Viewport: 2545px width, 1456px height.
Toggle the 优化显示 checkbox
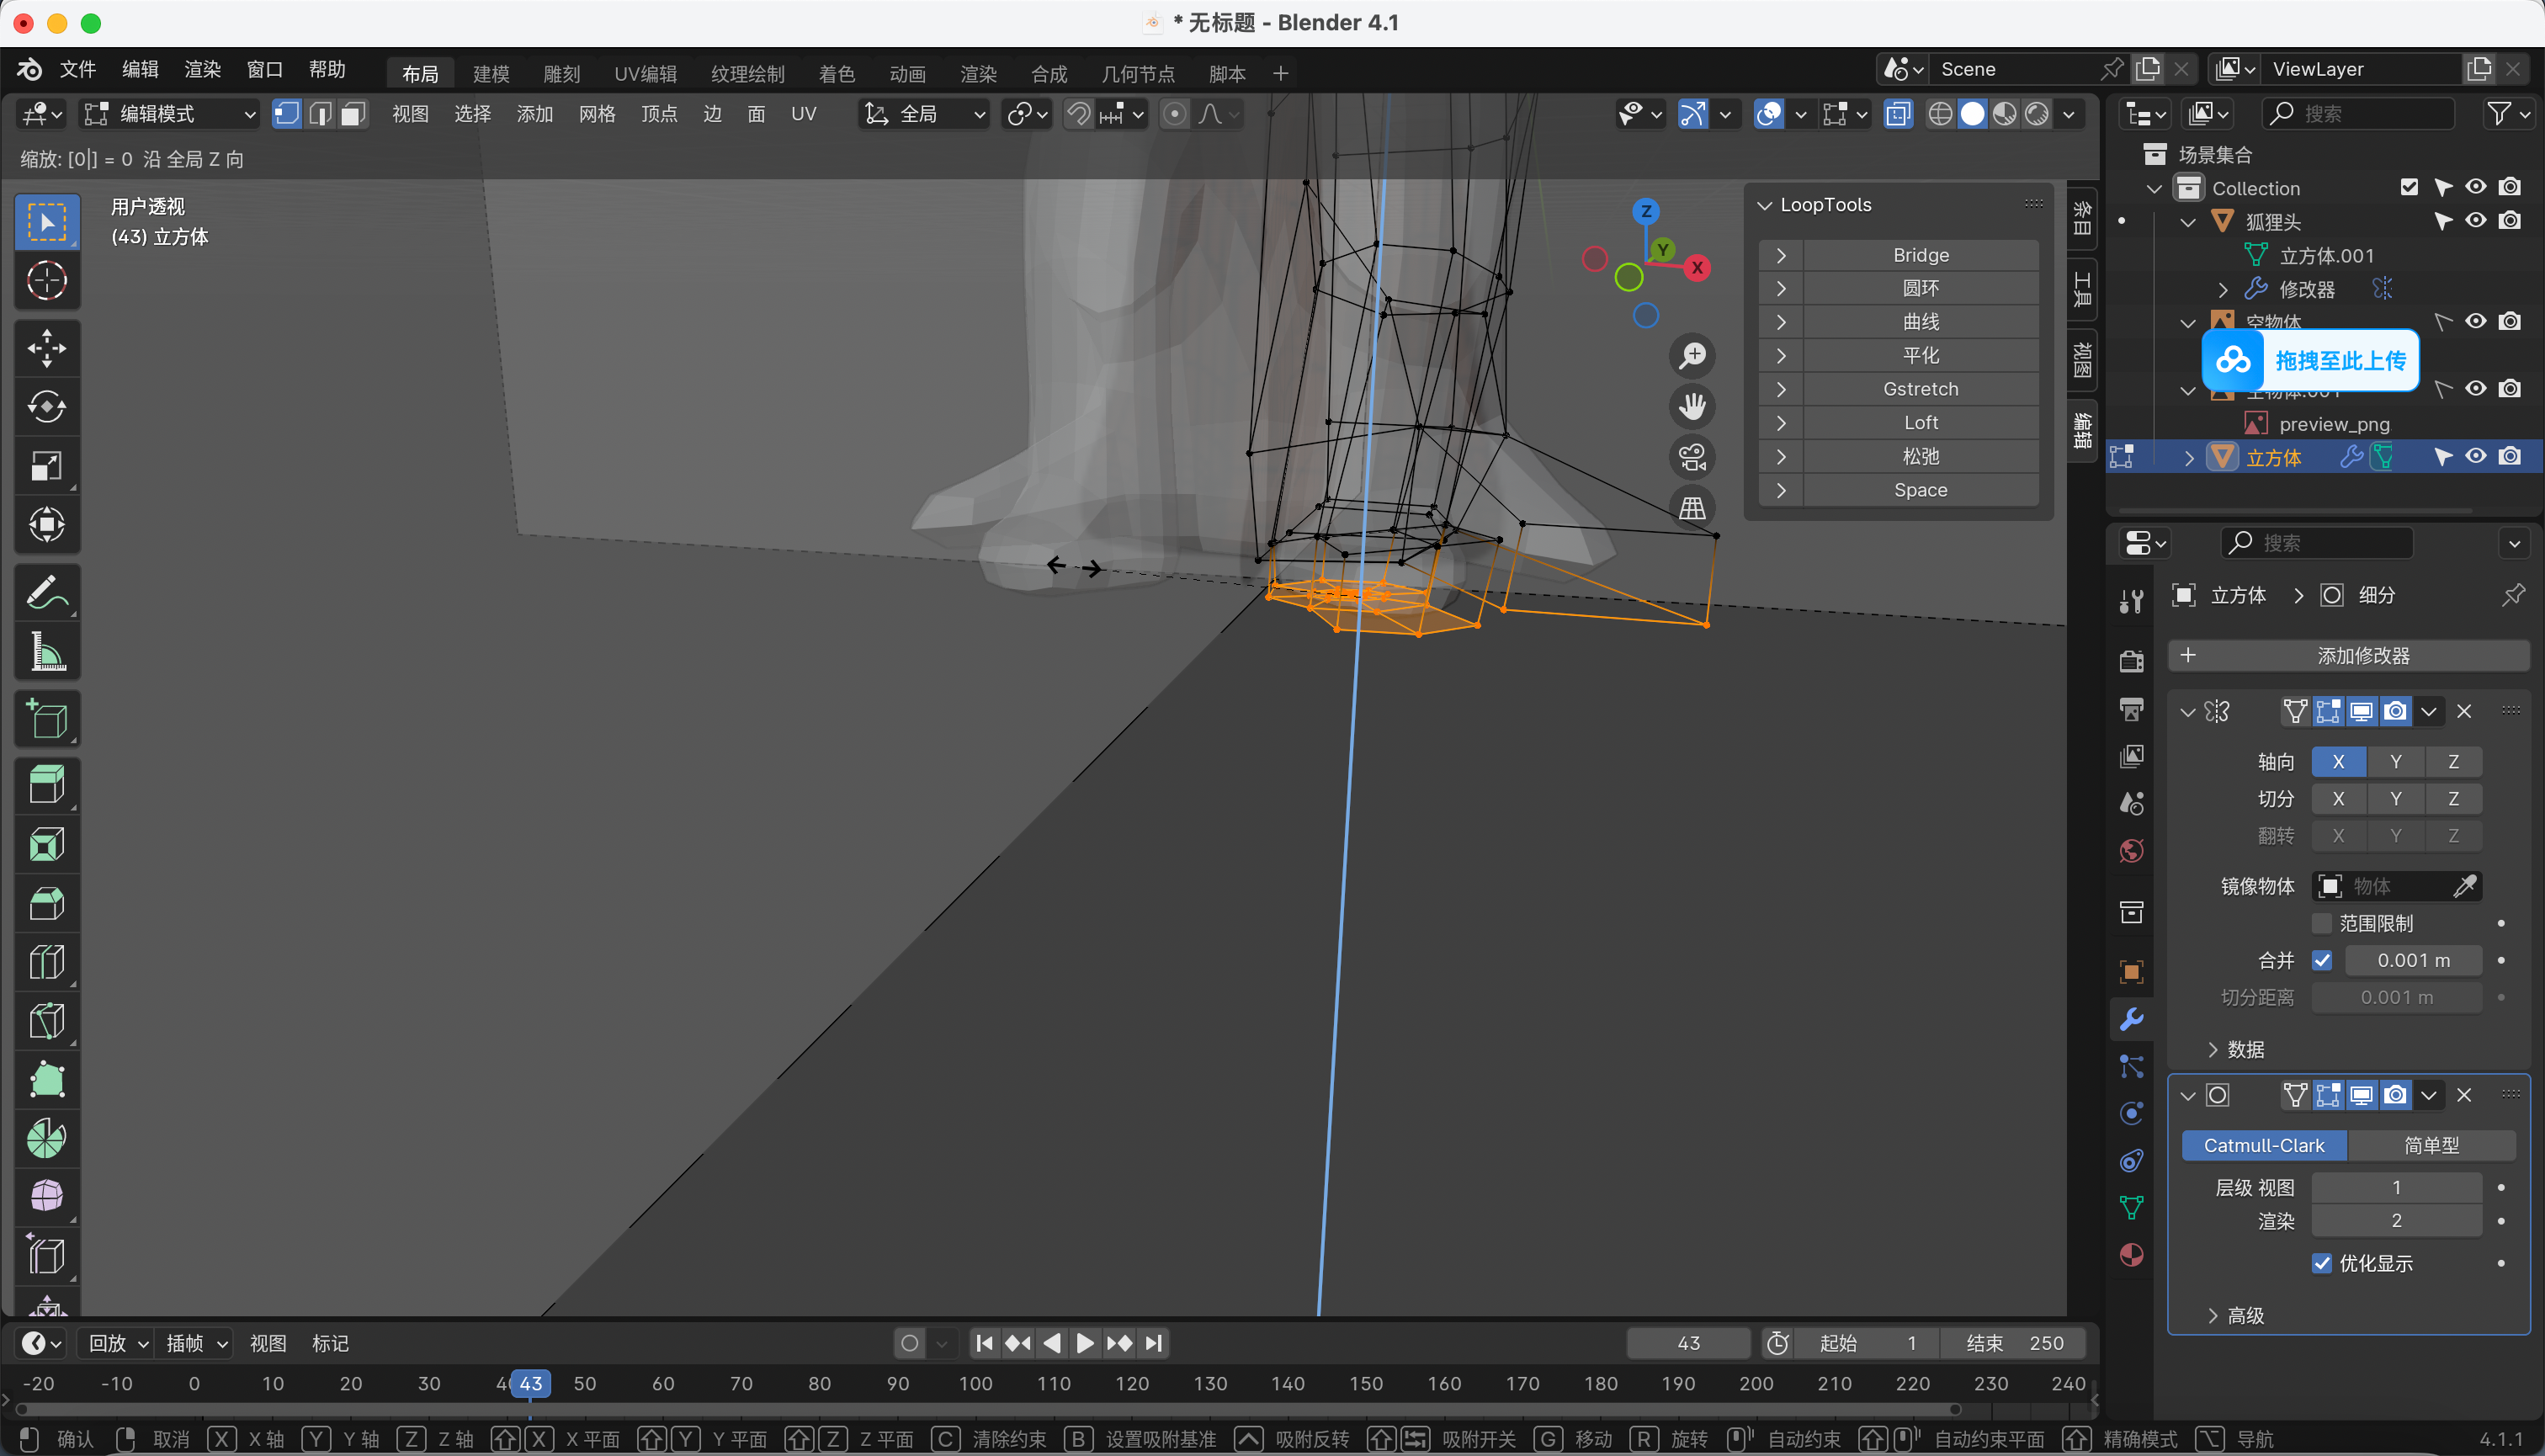pyautogui.click(x=2322, y=1263)
